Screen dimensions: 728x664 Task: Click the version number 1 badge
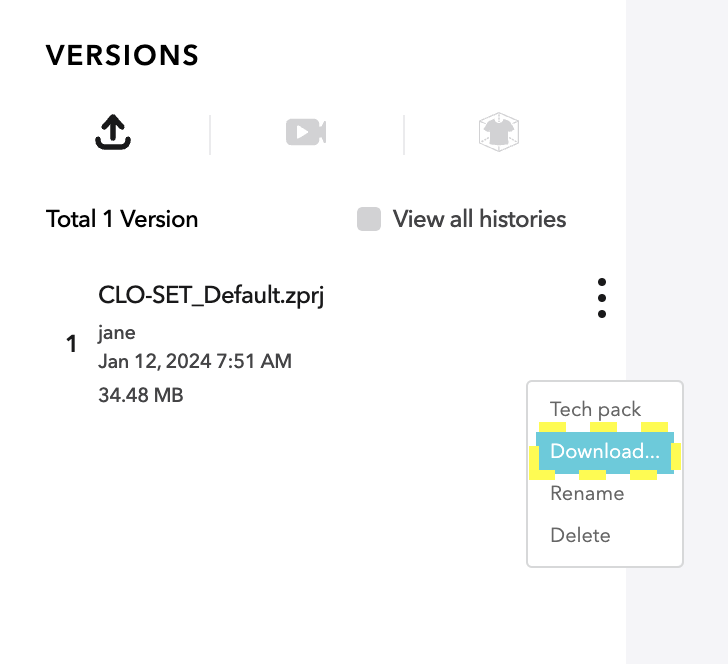coord(71,344)
